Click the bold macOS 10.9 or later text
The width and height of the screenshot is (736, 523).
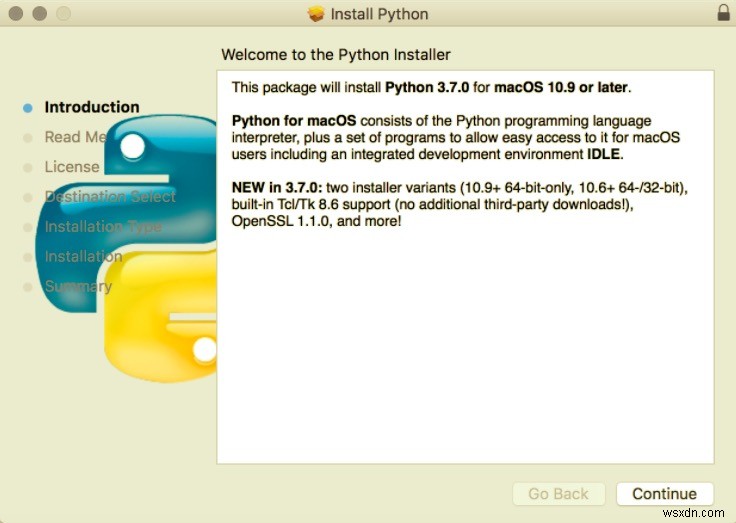(x=561, y=87)
